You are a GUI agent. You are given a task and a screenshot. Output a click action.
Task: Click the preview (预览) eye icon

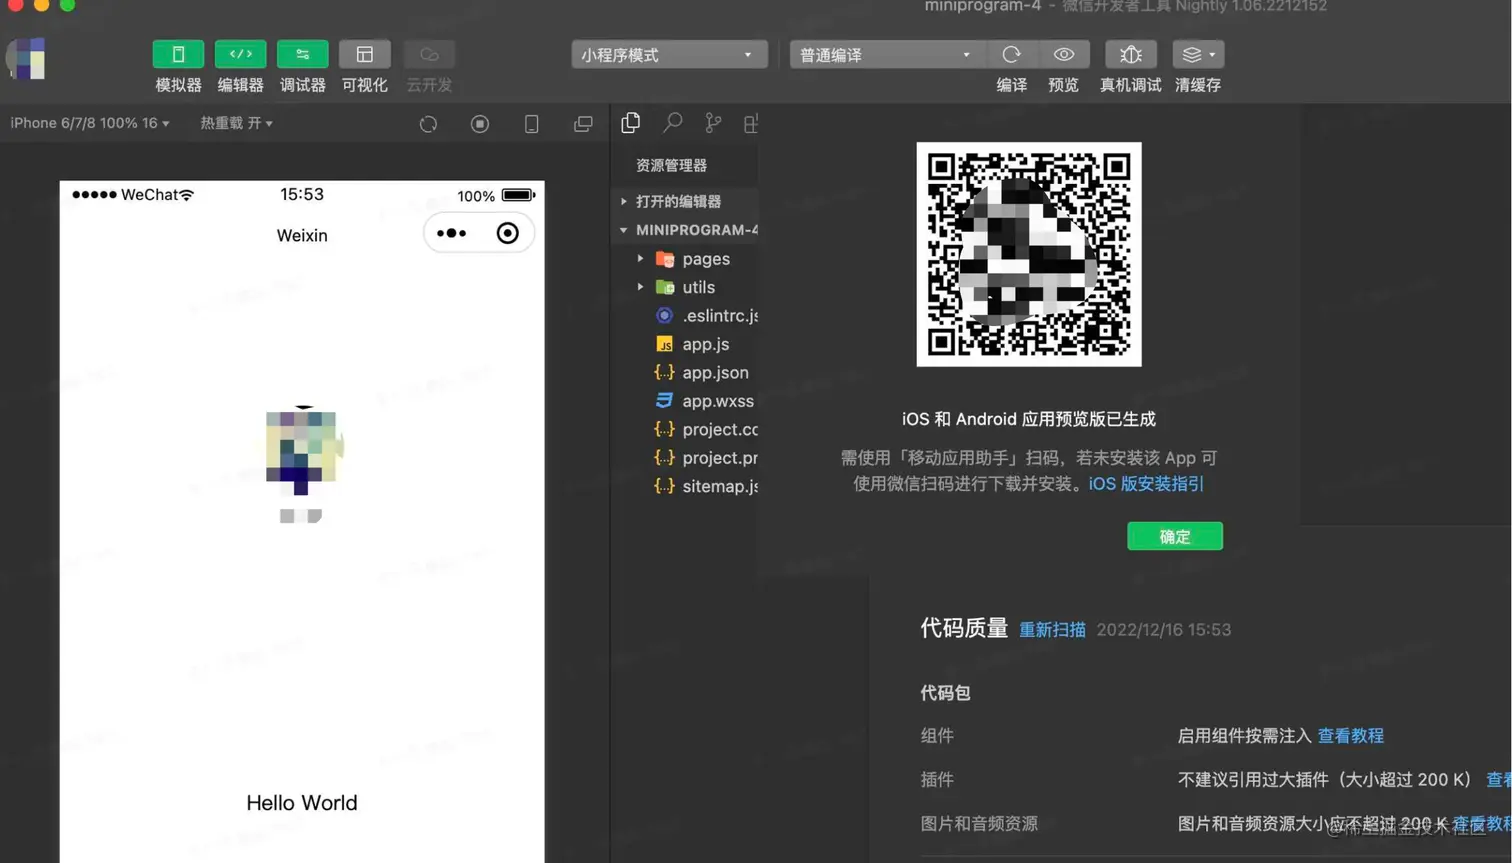[x=1063, y=54]
